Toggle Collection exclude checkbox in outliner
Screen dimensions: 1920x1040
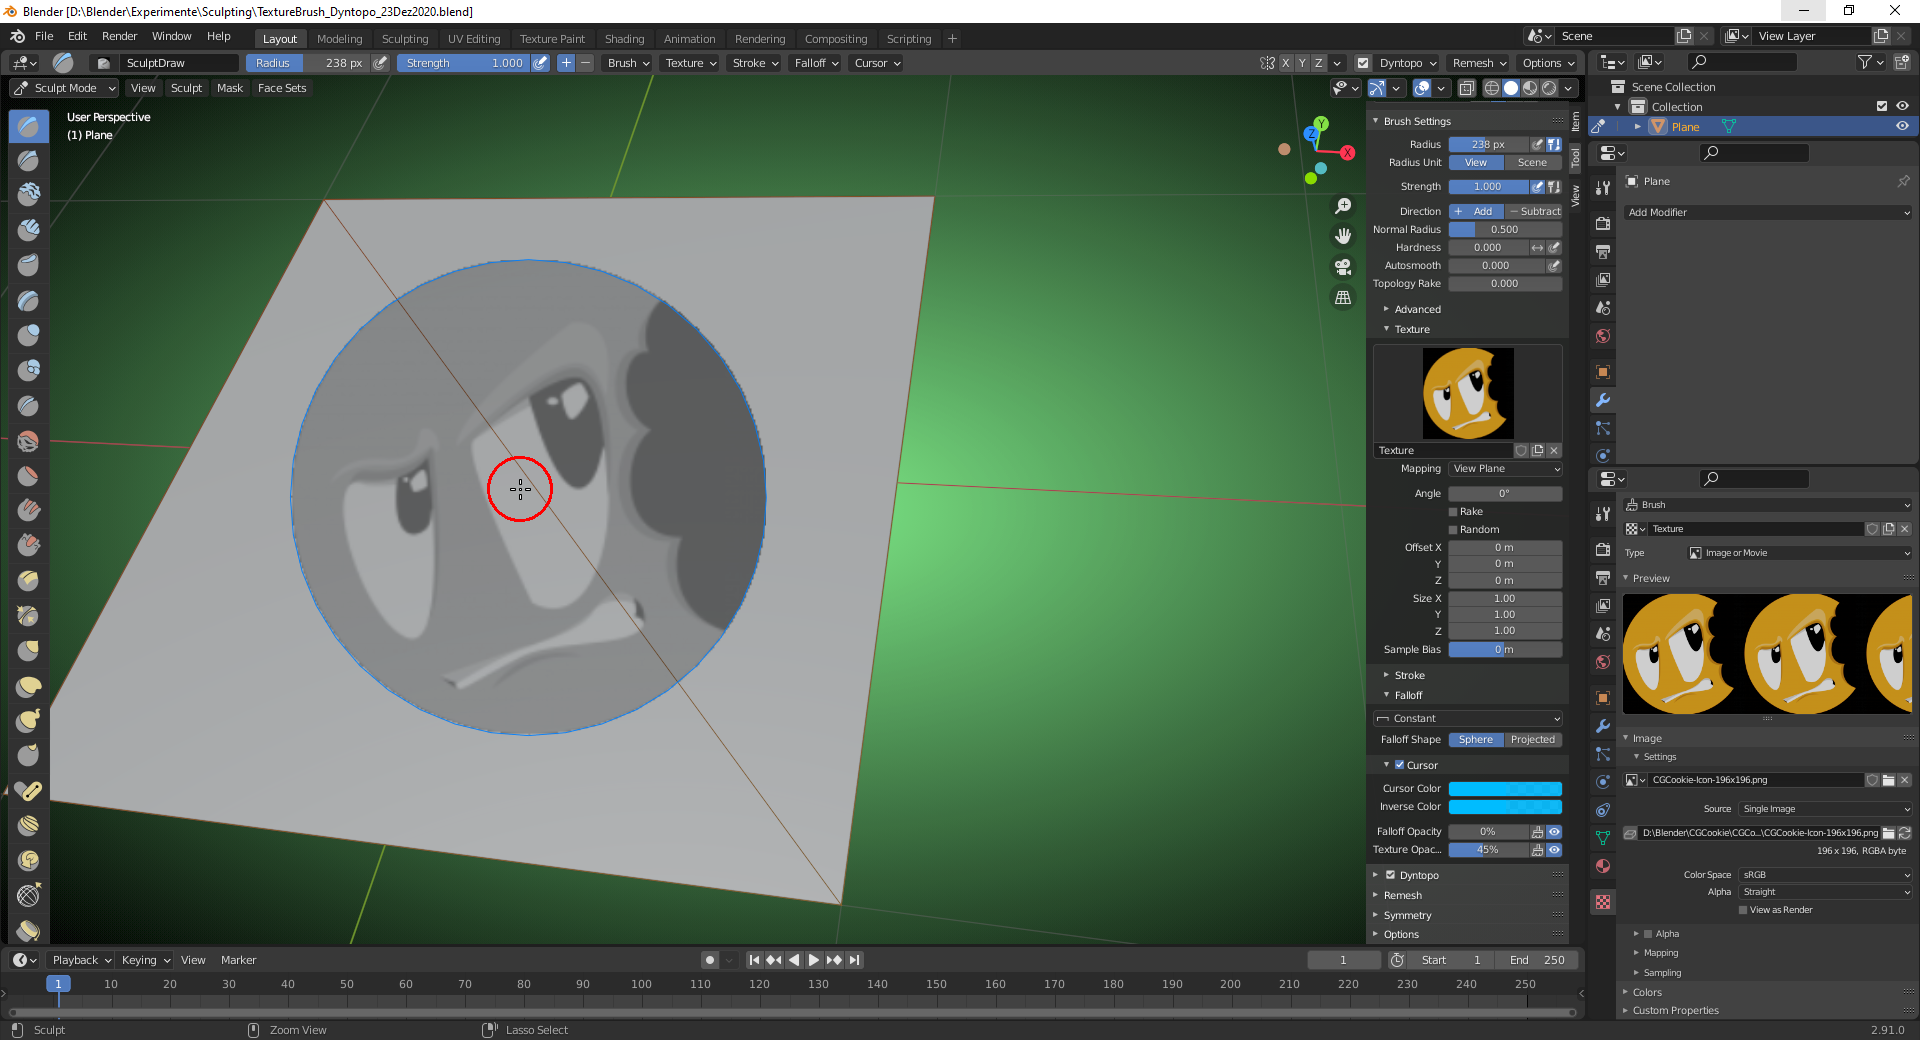click(x=1882, y=106)
